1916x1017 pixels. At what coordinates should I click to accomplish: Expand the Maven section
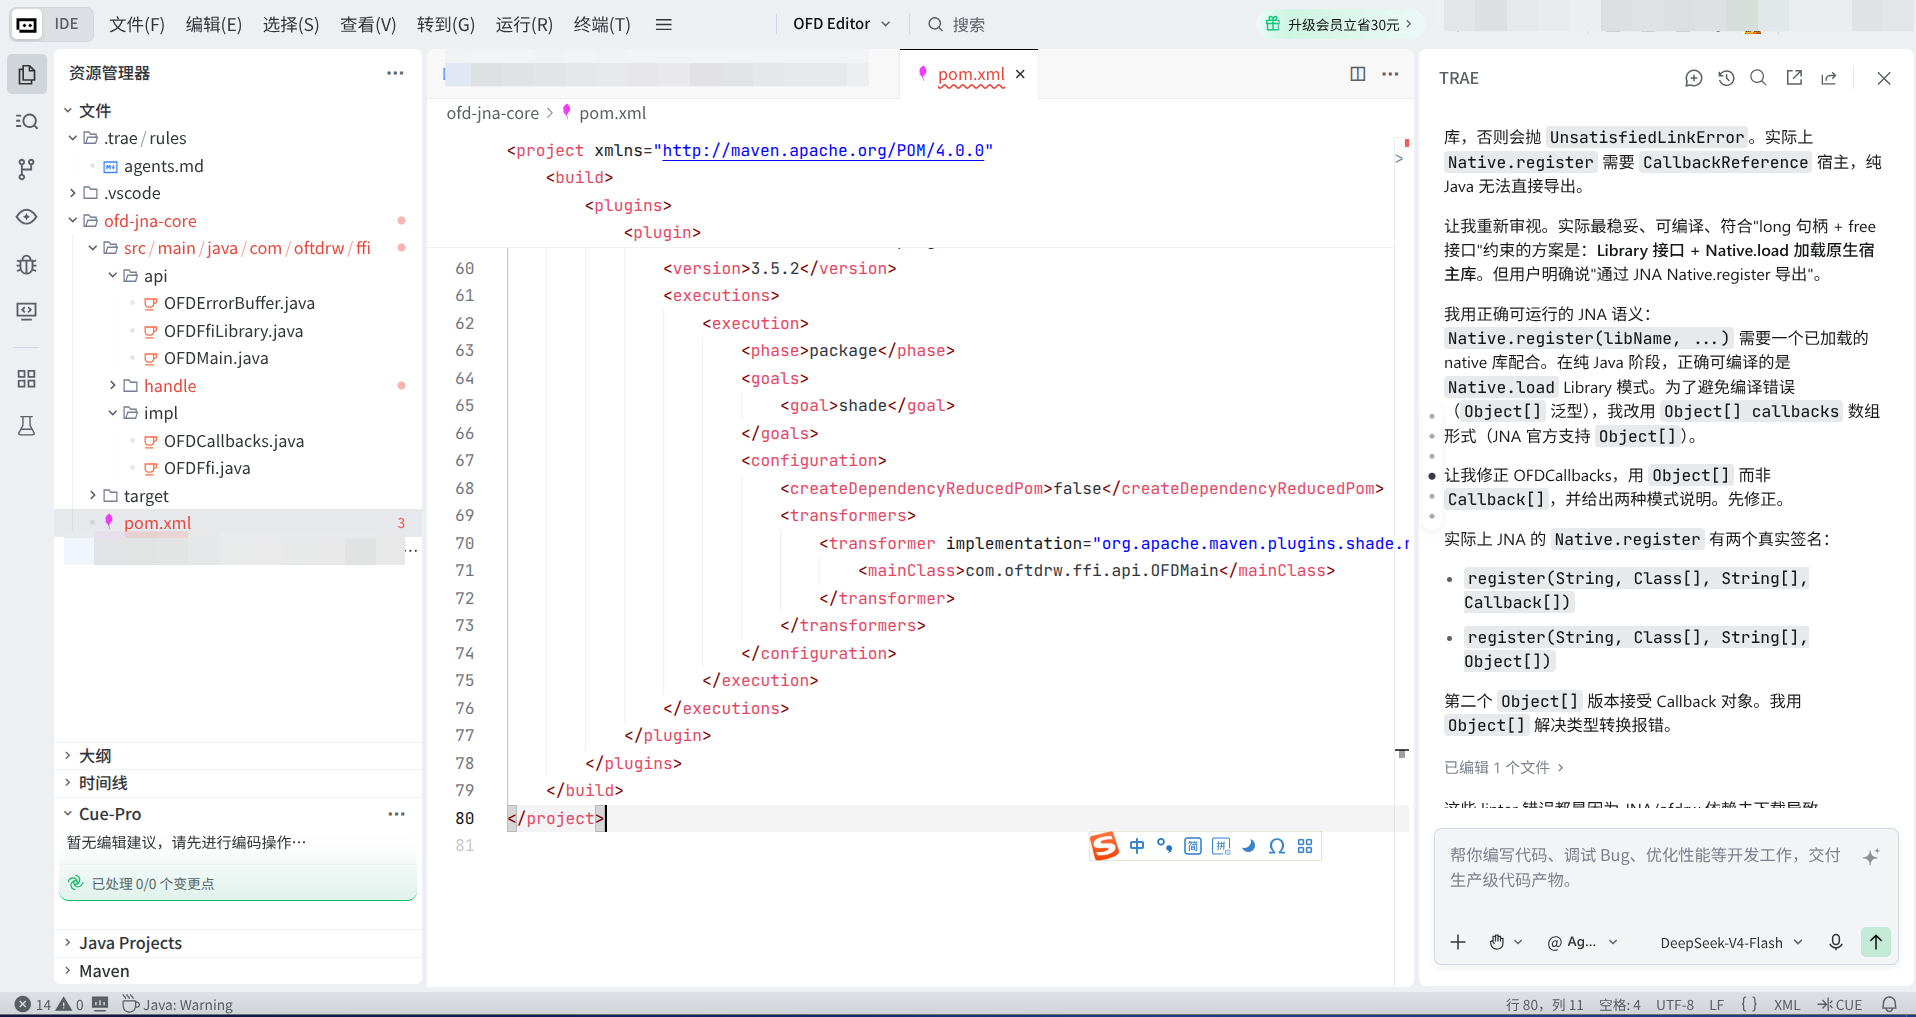point(104,971)
